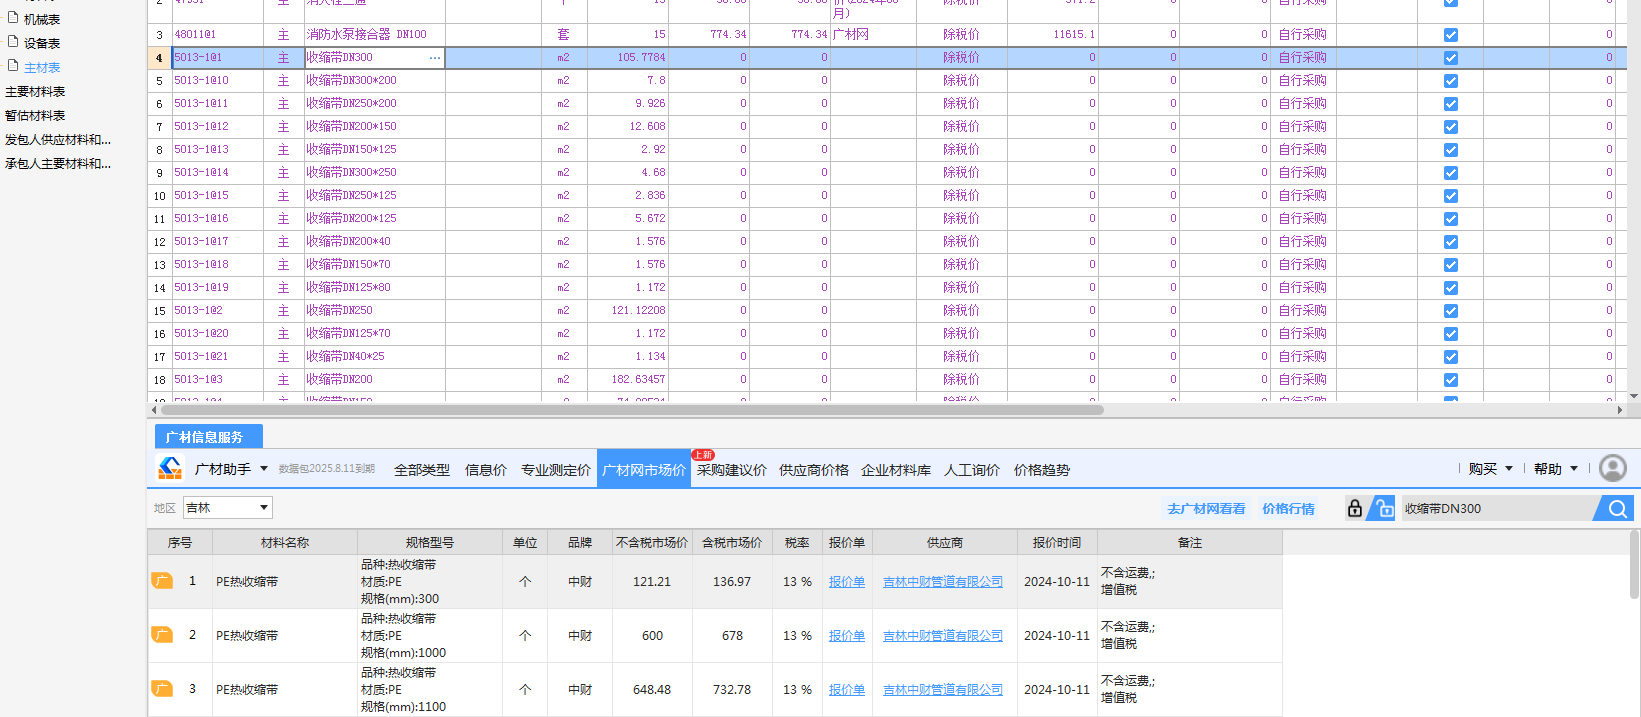
Task: Click the vertical scrollbar of price list
Action: [x=1635, y=565]
